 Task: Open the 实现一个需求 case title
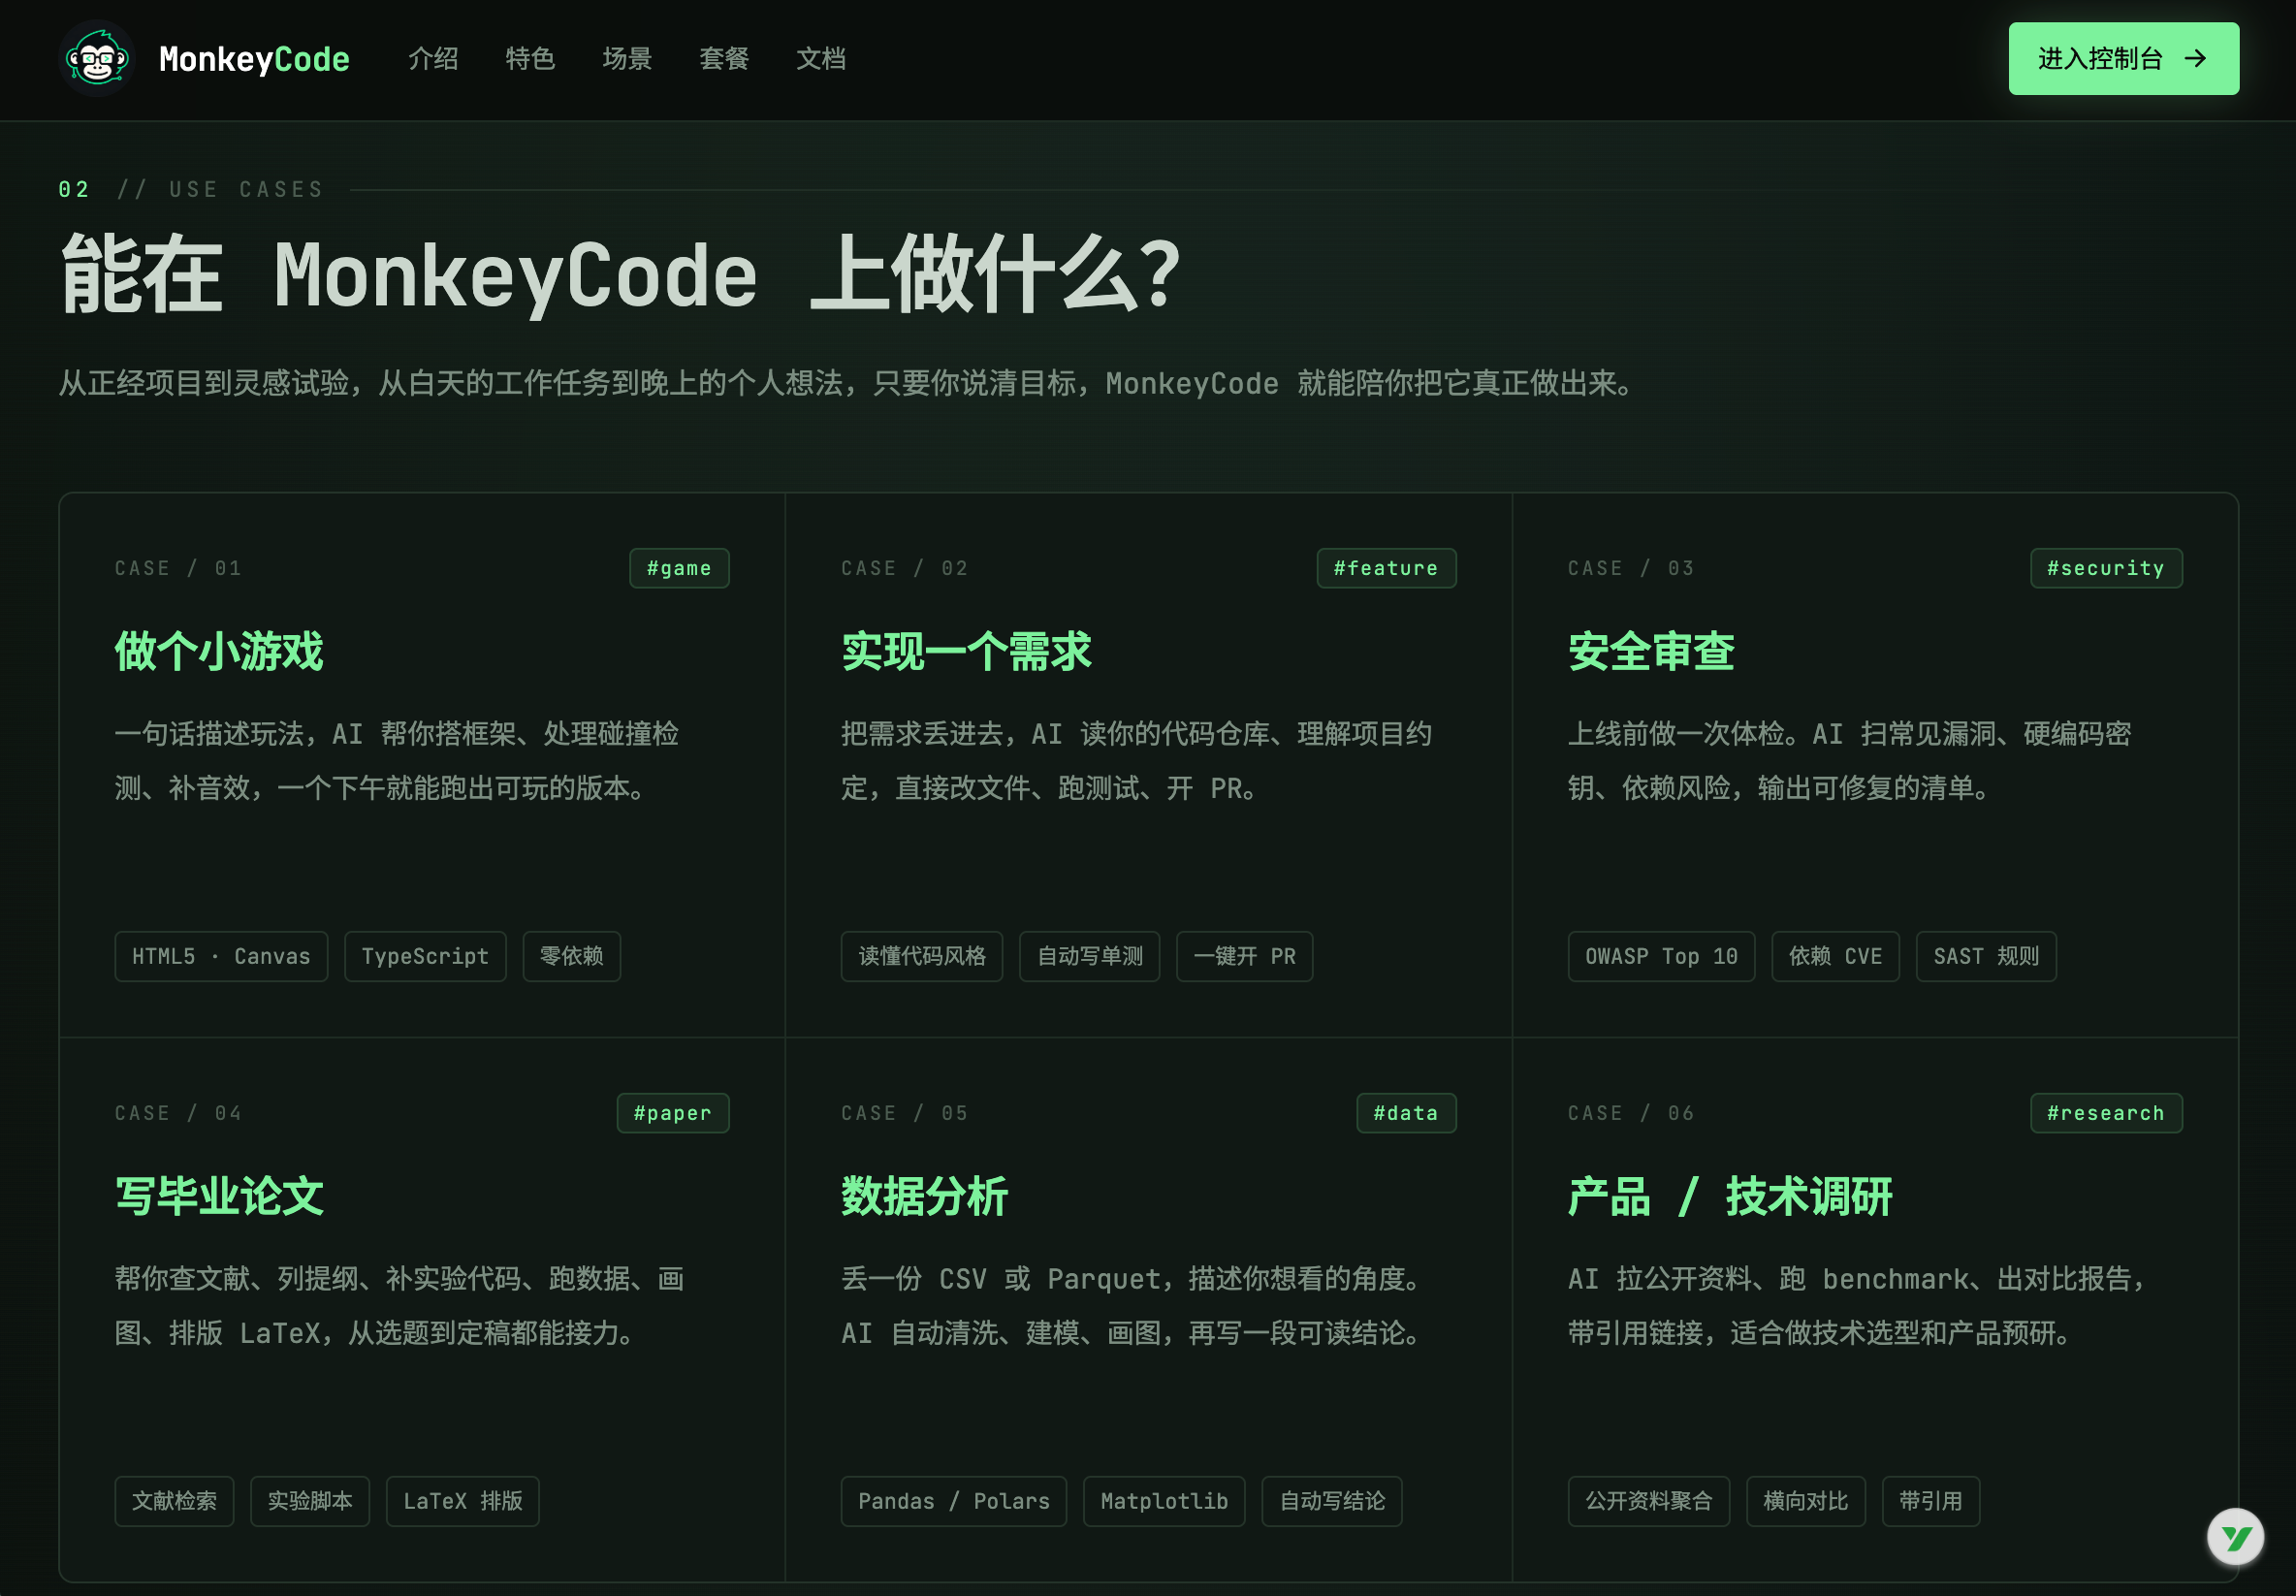pos(966,652)
